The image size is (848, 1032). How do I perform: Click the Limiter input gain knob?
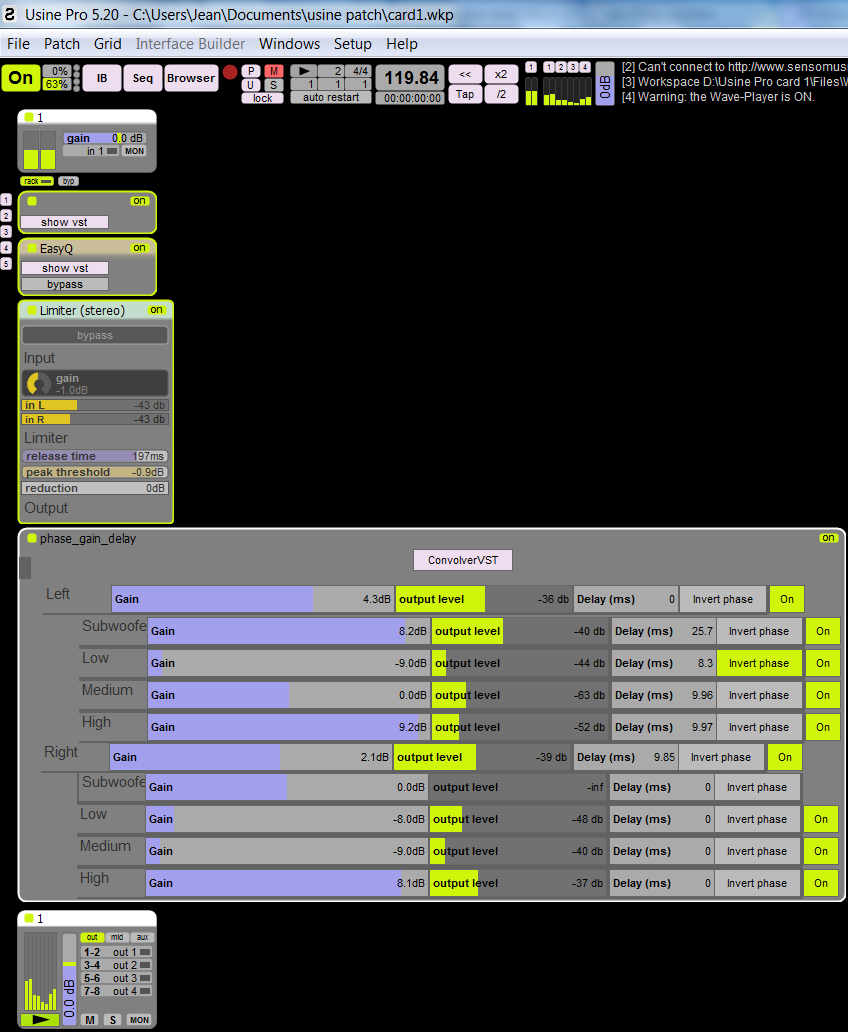38,383
